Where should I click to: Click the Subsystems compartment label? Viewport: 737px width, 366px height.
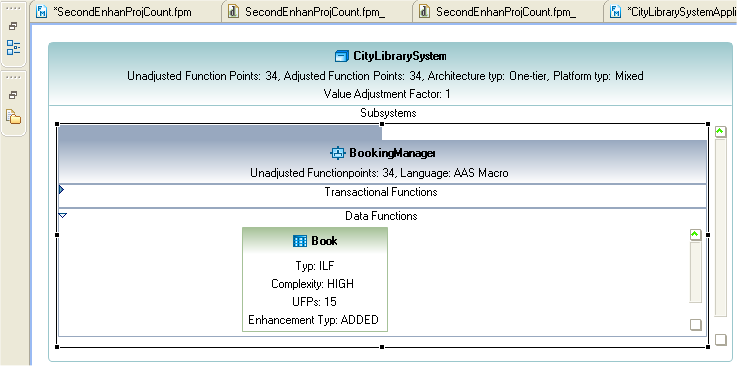click(388, 113)
